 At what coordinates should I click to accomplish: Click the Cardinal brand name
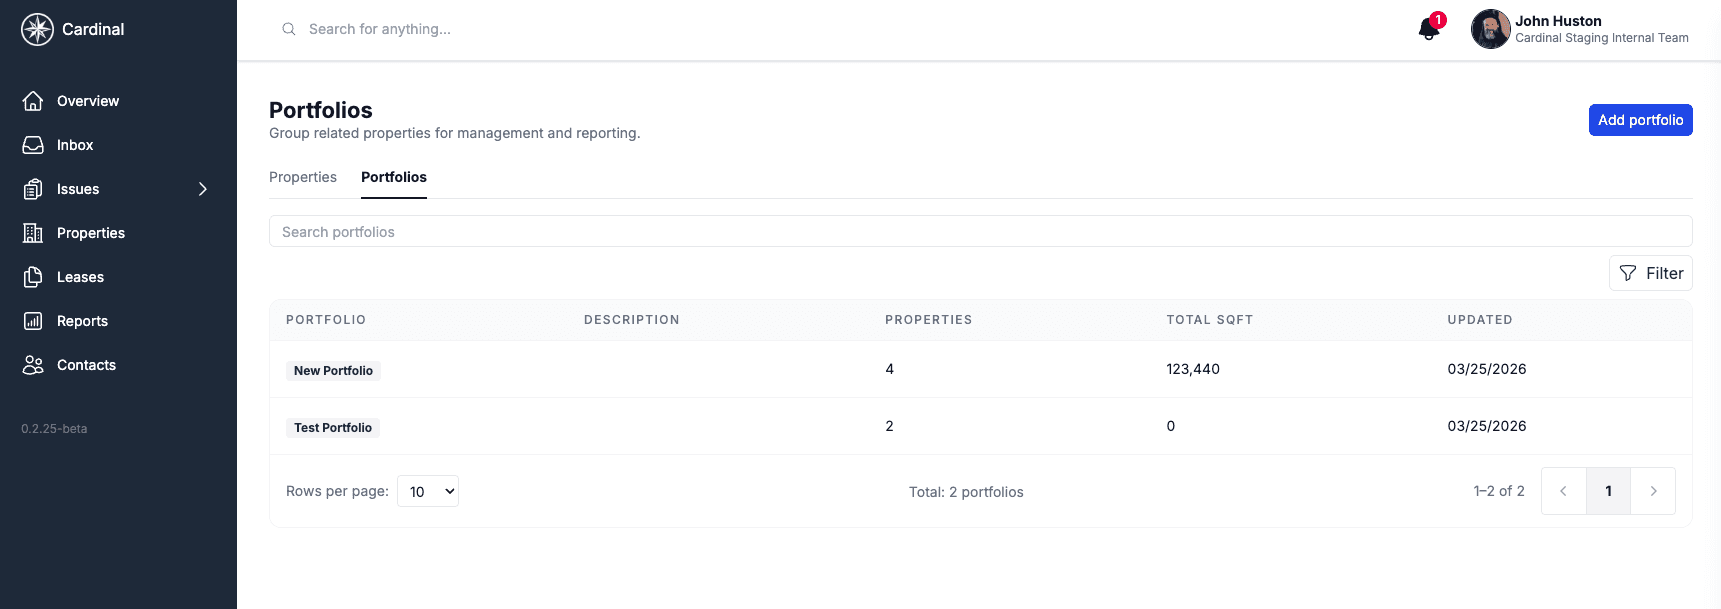93,29
